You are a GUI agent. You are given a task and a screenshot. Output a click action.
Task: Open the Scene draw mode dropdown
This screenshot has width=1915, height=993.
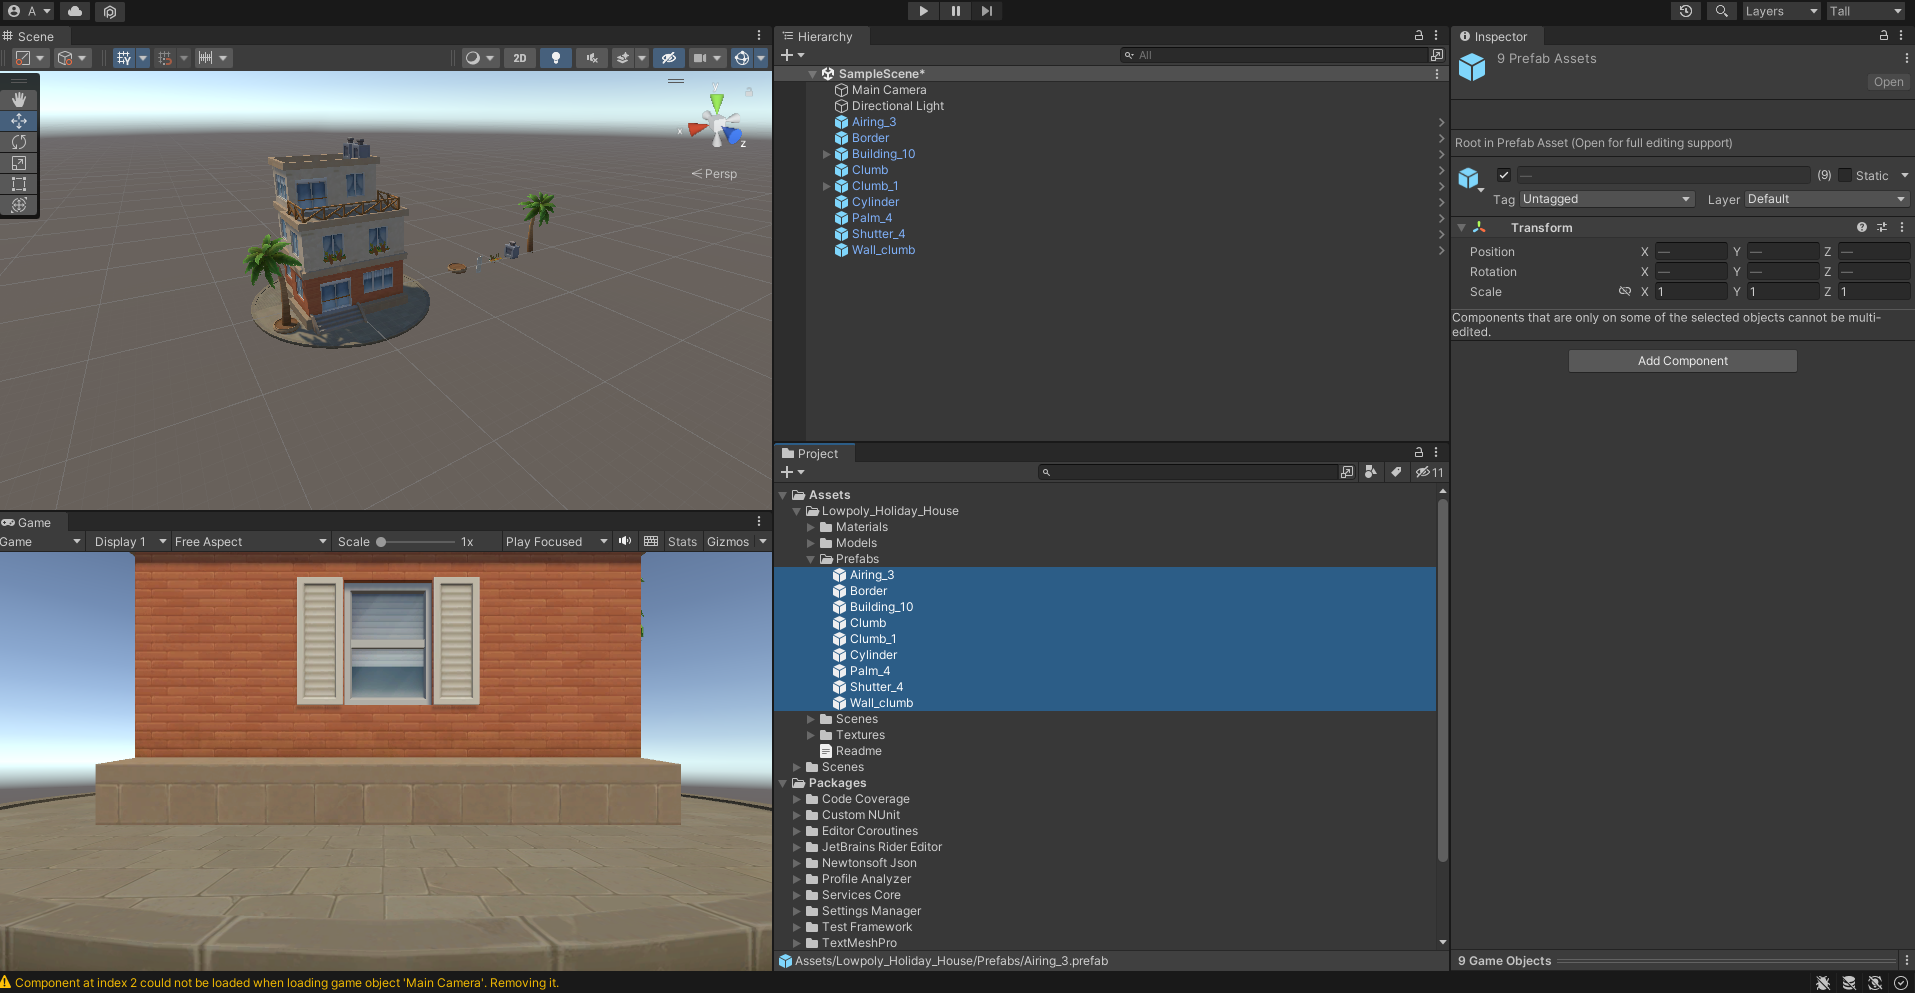point(480,58)
